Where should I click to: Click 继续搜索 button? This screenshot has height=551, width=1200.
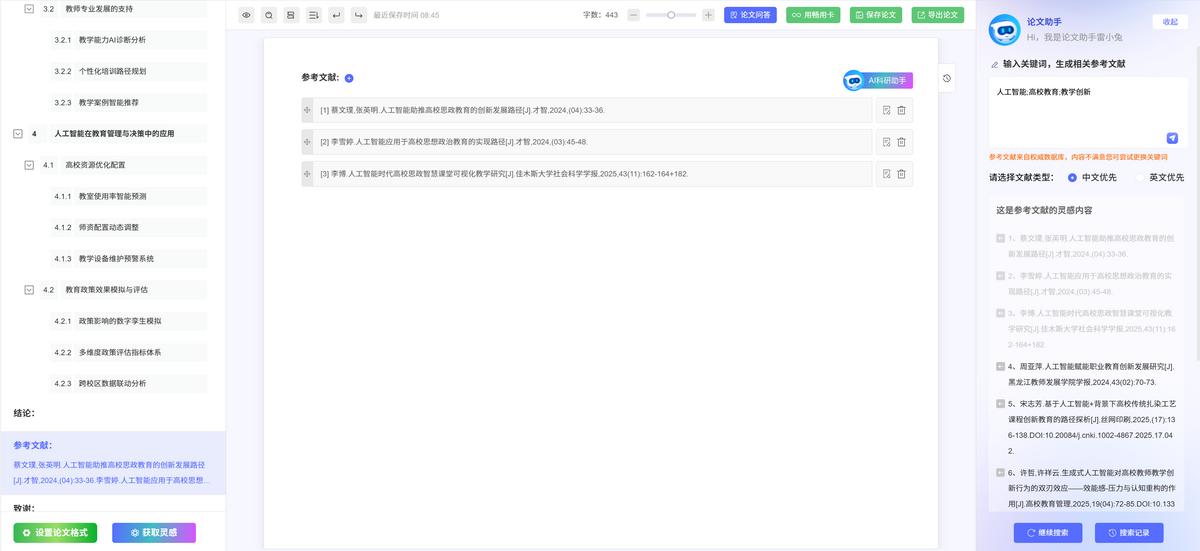point(1048,533)
